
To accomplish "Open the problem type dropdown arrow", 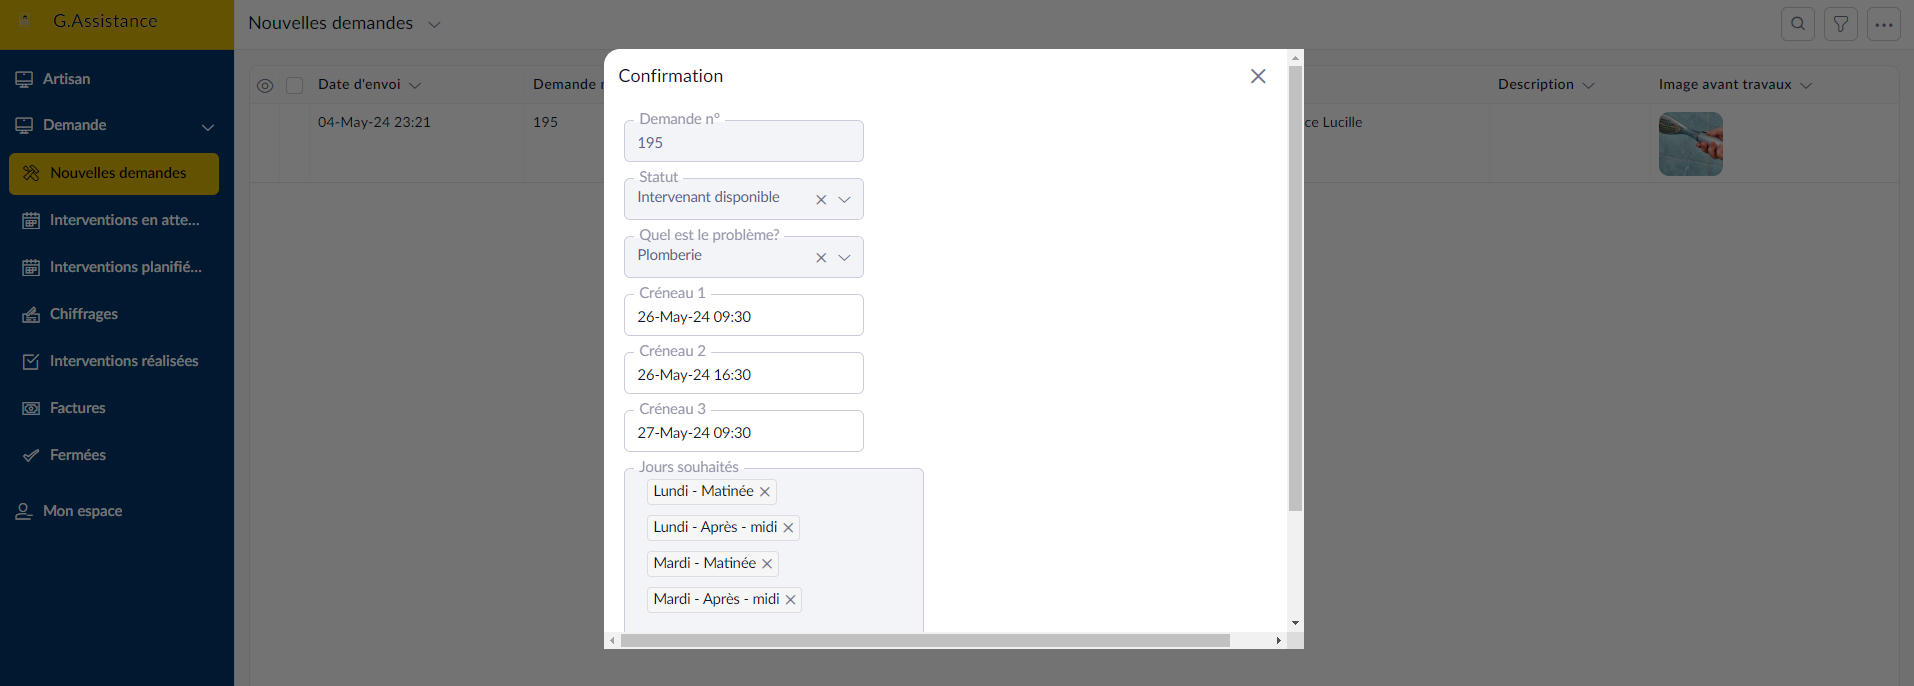I will [845, 258].
